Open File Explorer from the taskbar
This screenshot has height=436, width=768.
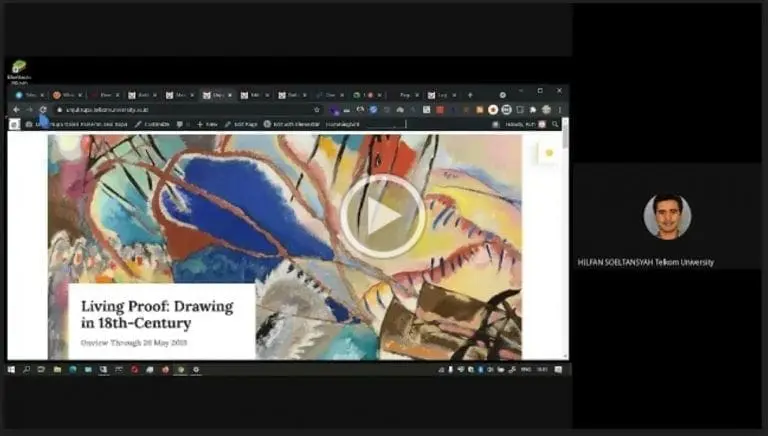point(57,370)
